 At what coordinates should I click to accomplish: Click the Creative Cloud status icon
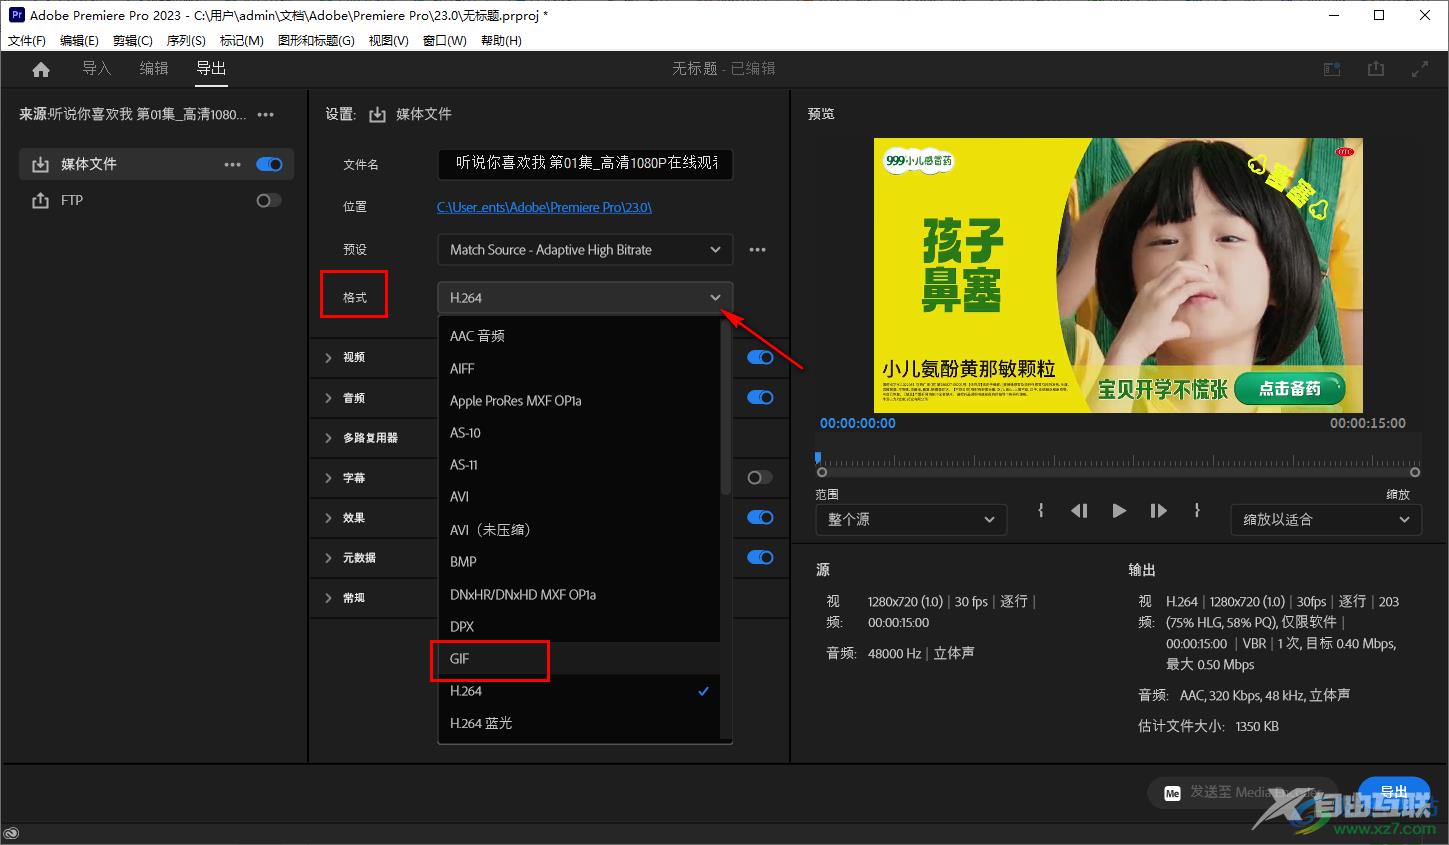click(12, 834)
